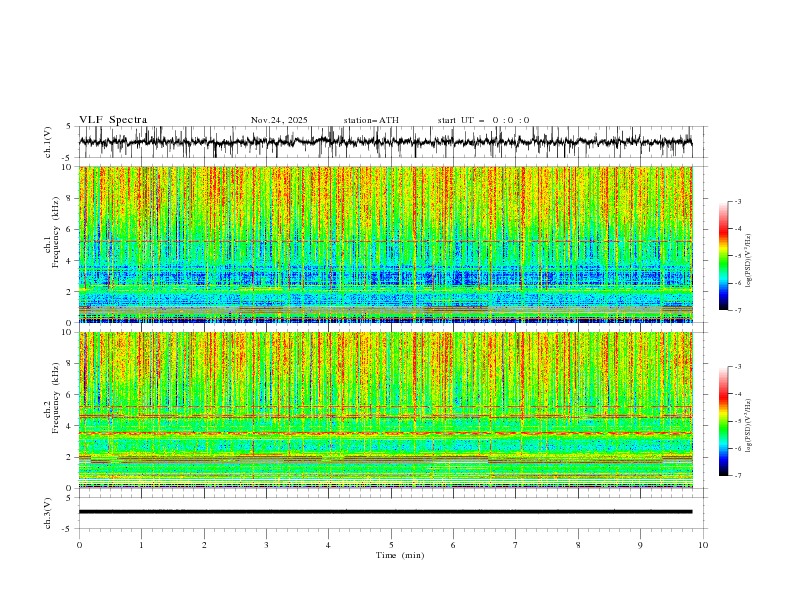Click the "Time (min)" x-axis label
Screen dimensions: 792x612
tap(400, 555)
